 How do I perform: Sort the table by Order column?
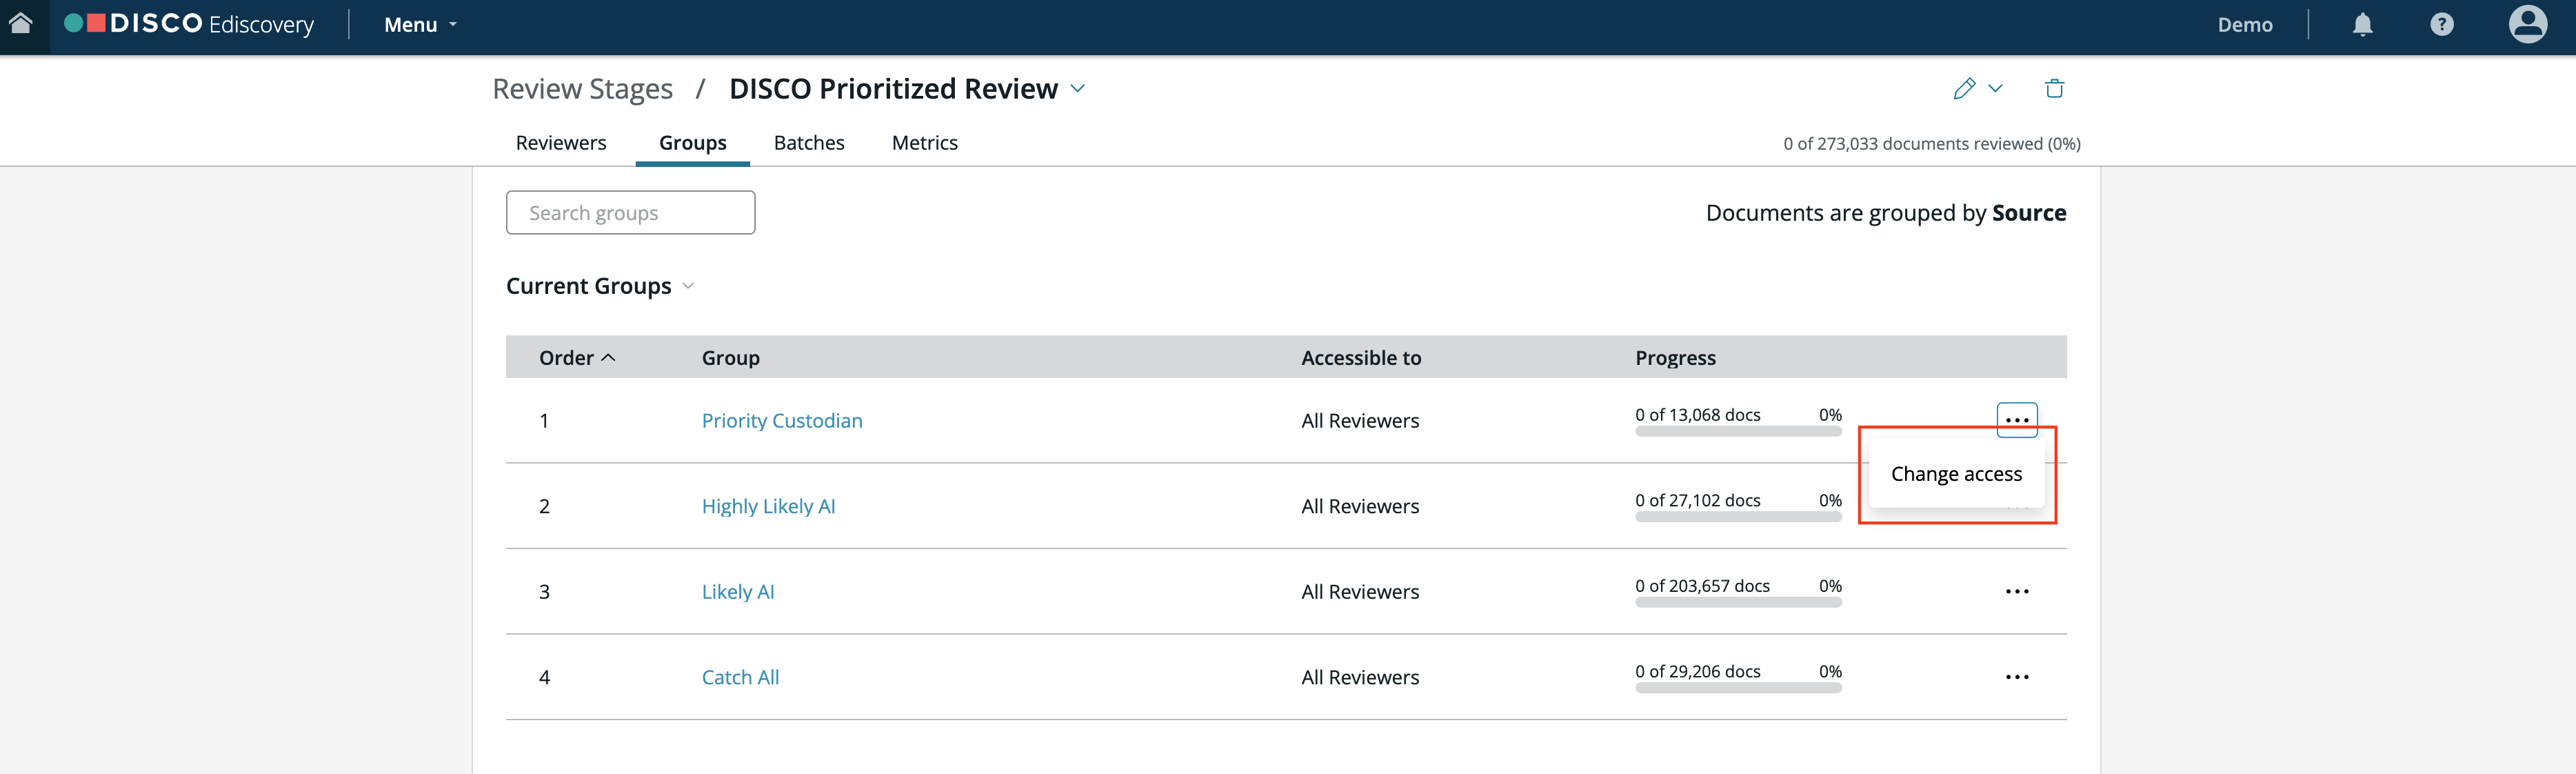pyautogui.click(x=577, y=357)
